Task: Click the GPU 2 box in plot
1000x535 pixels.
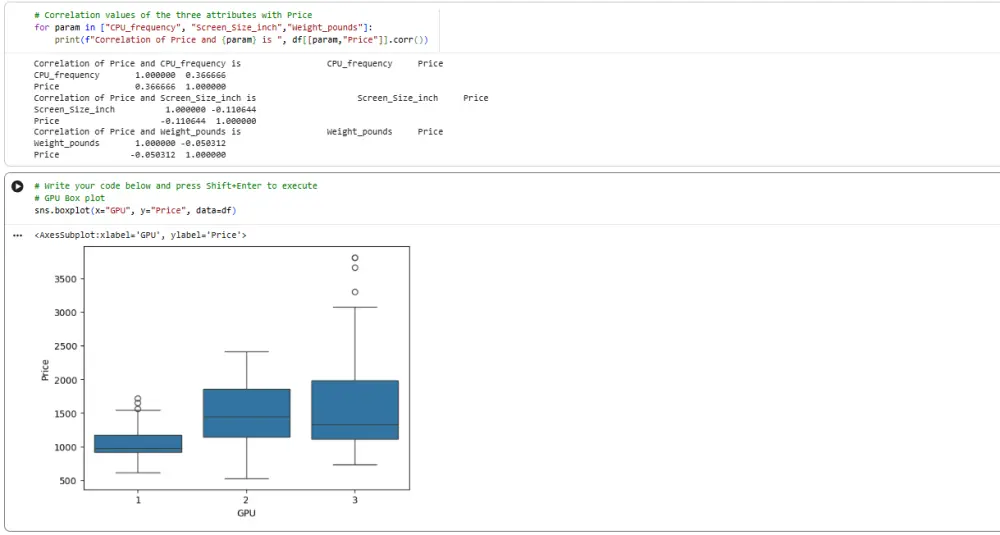Action: click(246, 413)
